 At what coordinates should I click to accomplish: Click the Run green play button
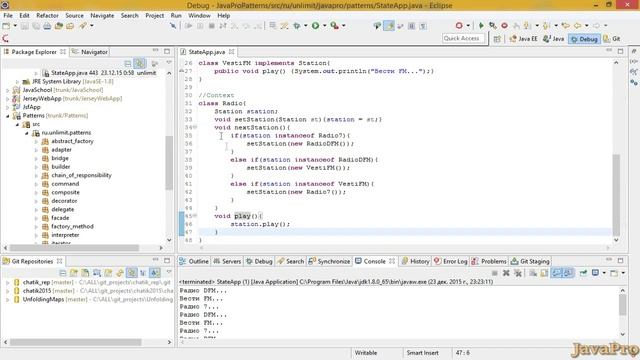click(x=316, y=26)
